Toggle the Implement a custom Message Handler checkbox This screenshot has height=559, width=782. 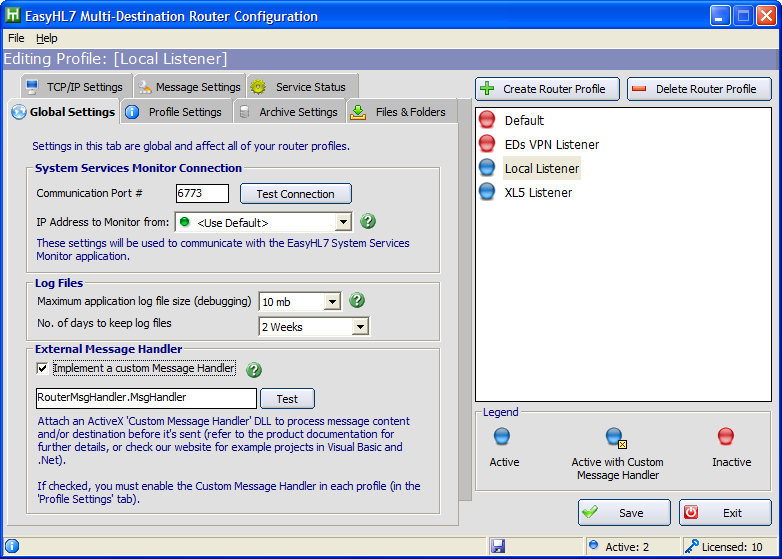pyautogui.click(x=42, y=369)
